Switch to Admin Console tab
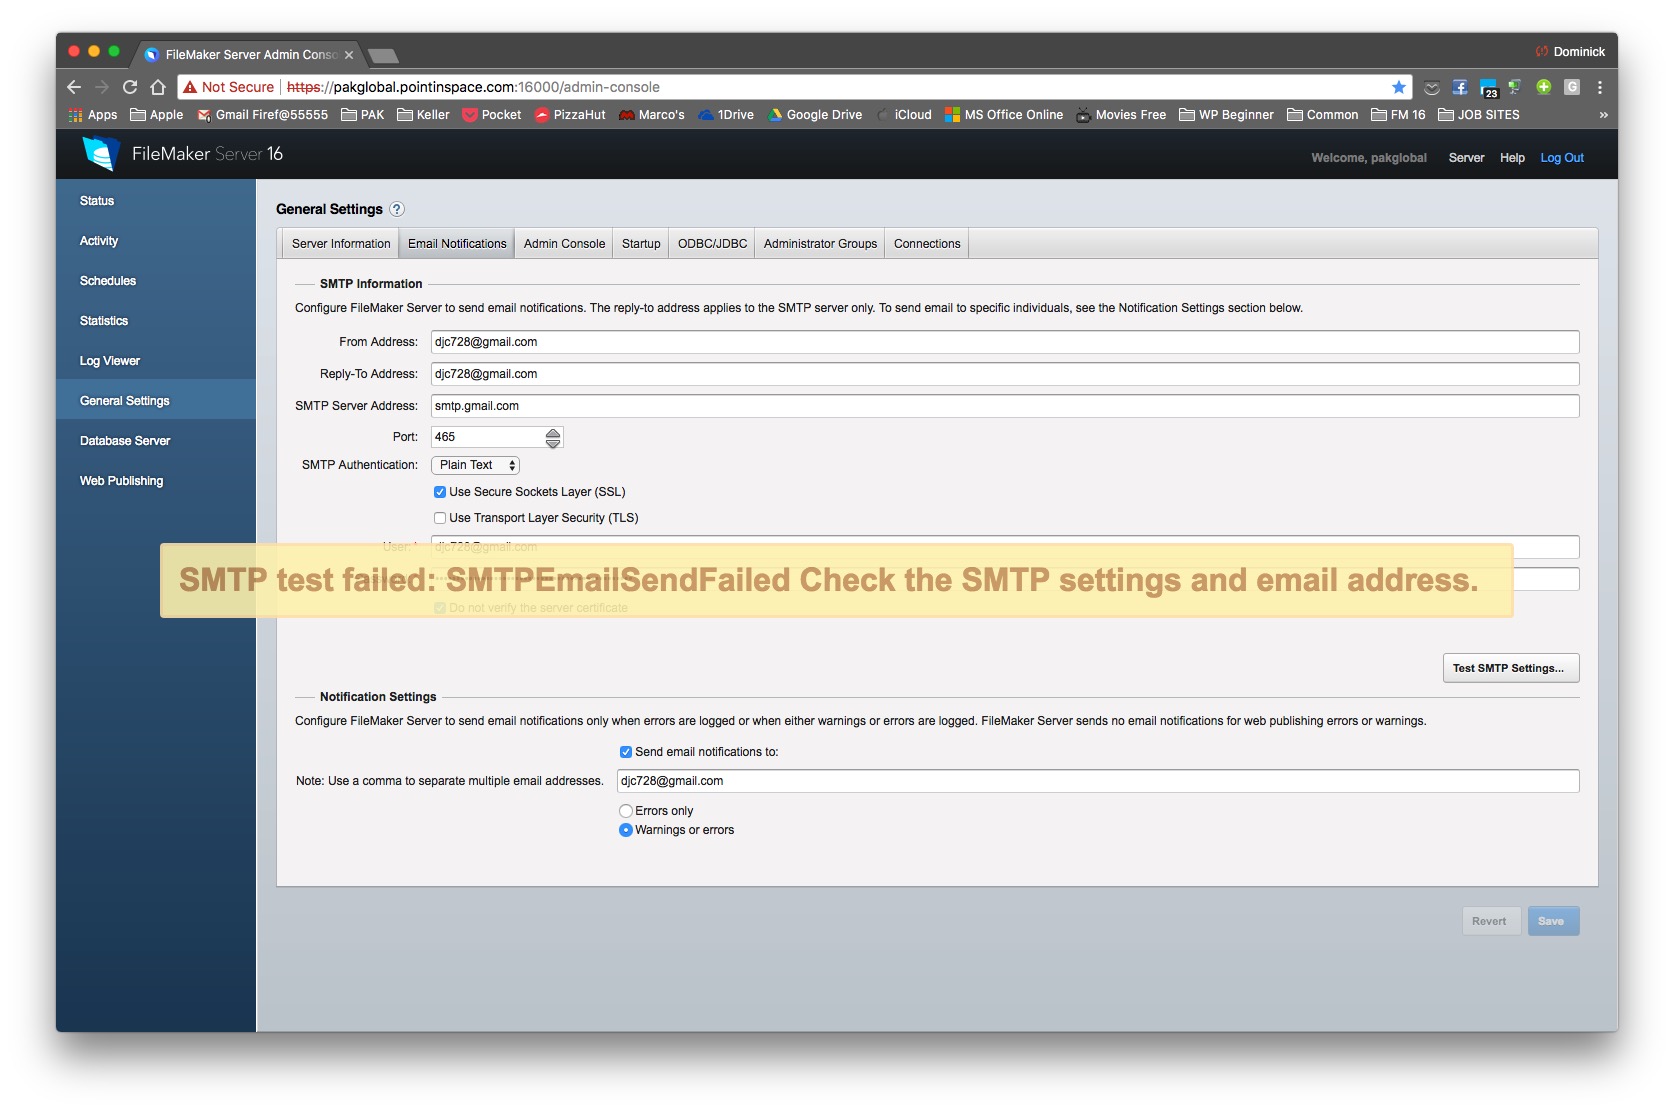Viewport: 1674px width, 1112px height. click(x=564, y=244)
